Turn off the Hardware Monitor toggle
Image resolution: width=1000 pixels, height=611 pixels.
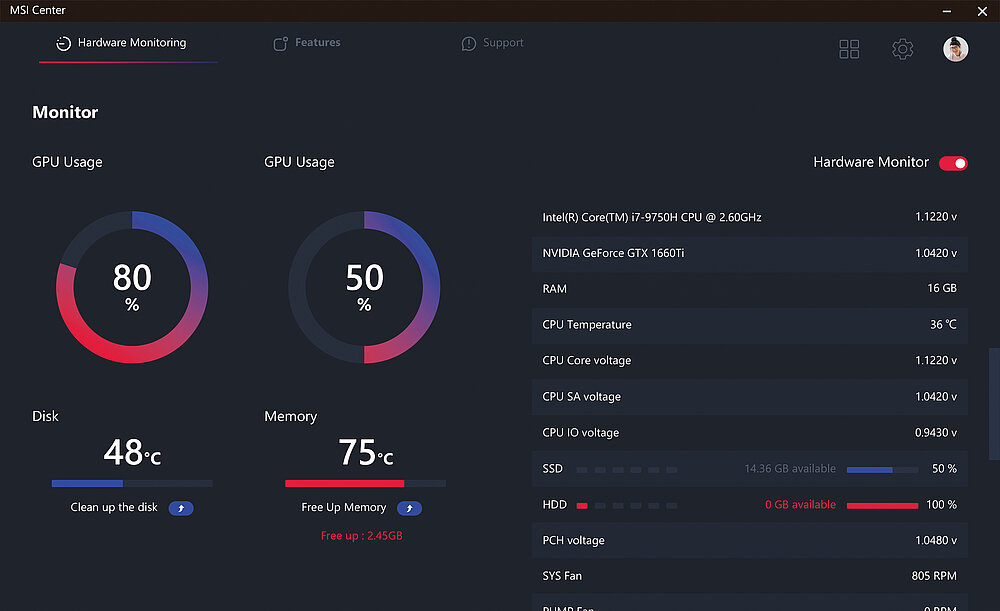point(953,163)
